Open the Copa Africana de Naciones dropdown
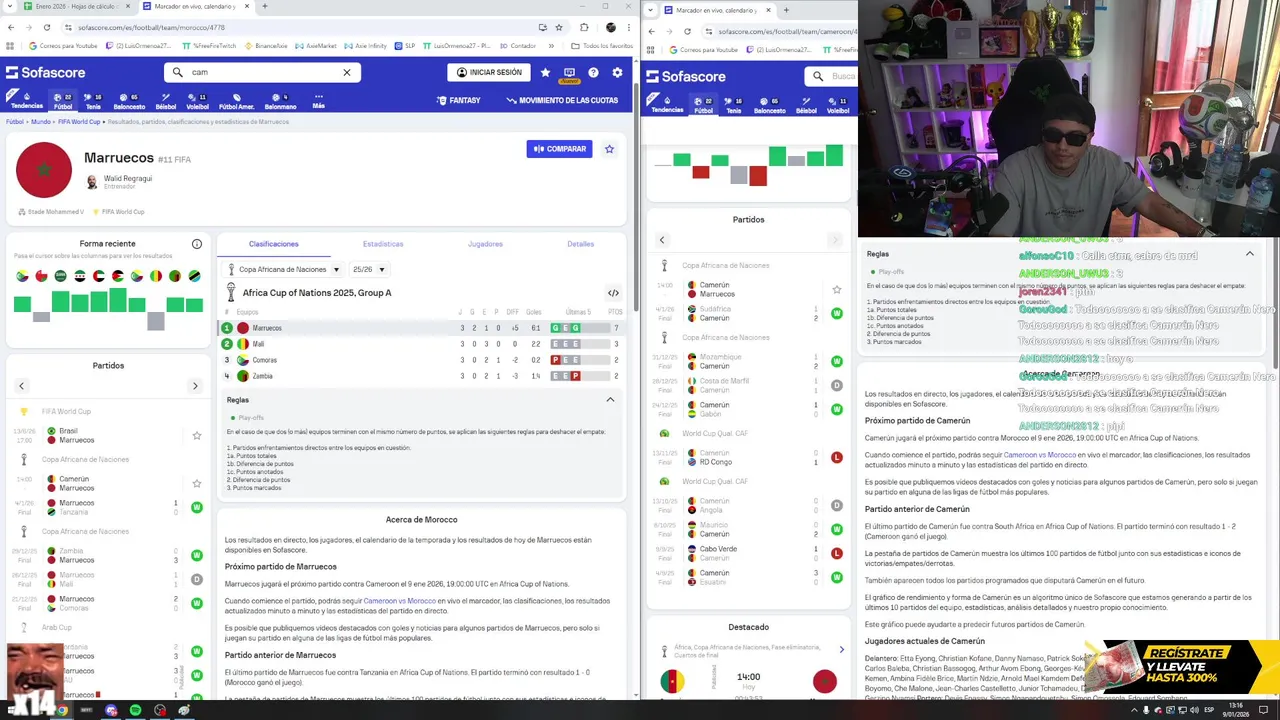The height and width of the screenshot is (720, 1280). tap(284, 269)
